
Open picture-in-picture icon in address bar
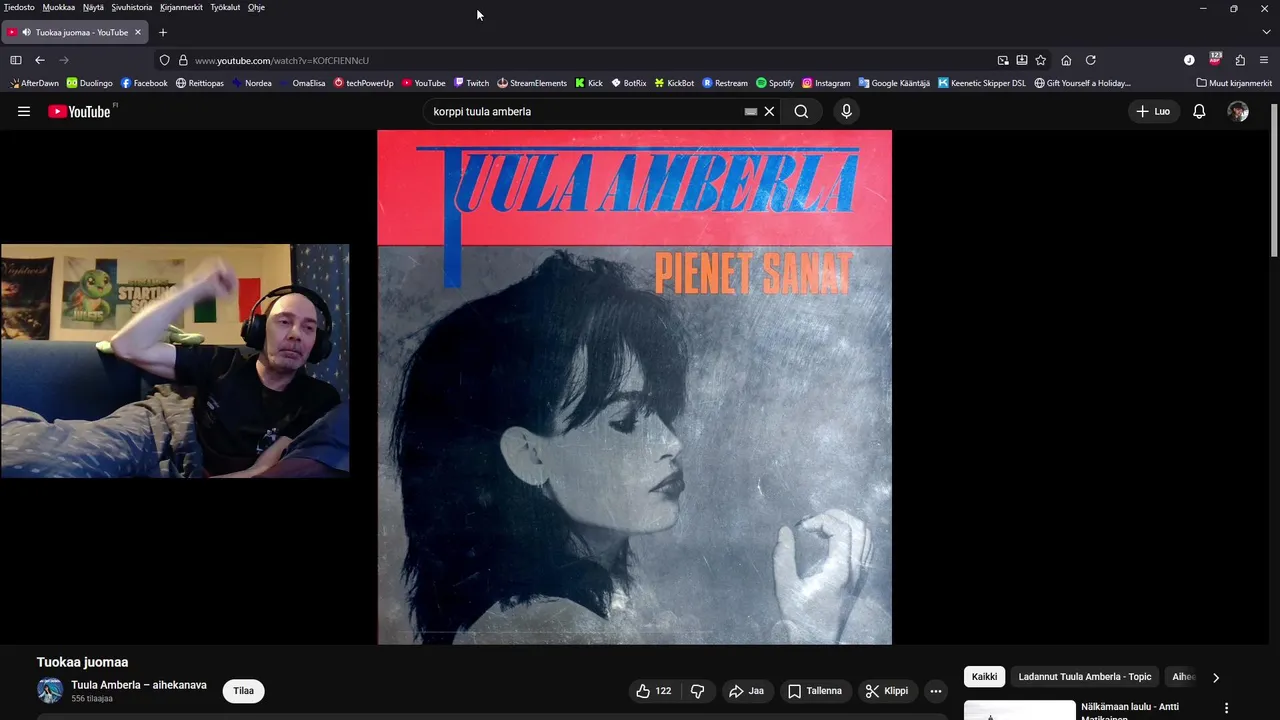[x=1003, y=60]
